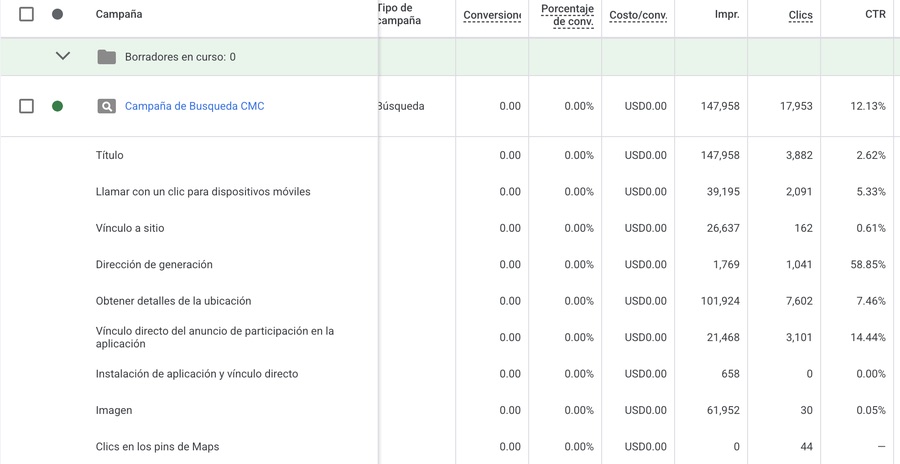Sort by Conversiones column header
The width and height of the screenshot is (900, 464).
(492, 15)
